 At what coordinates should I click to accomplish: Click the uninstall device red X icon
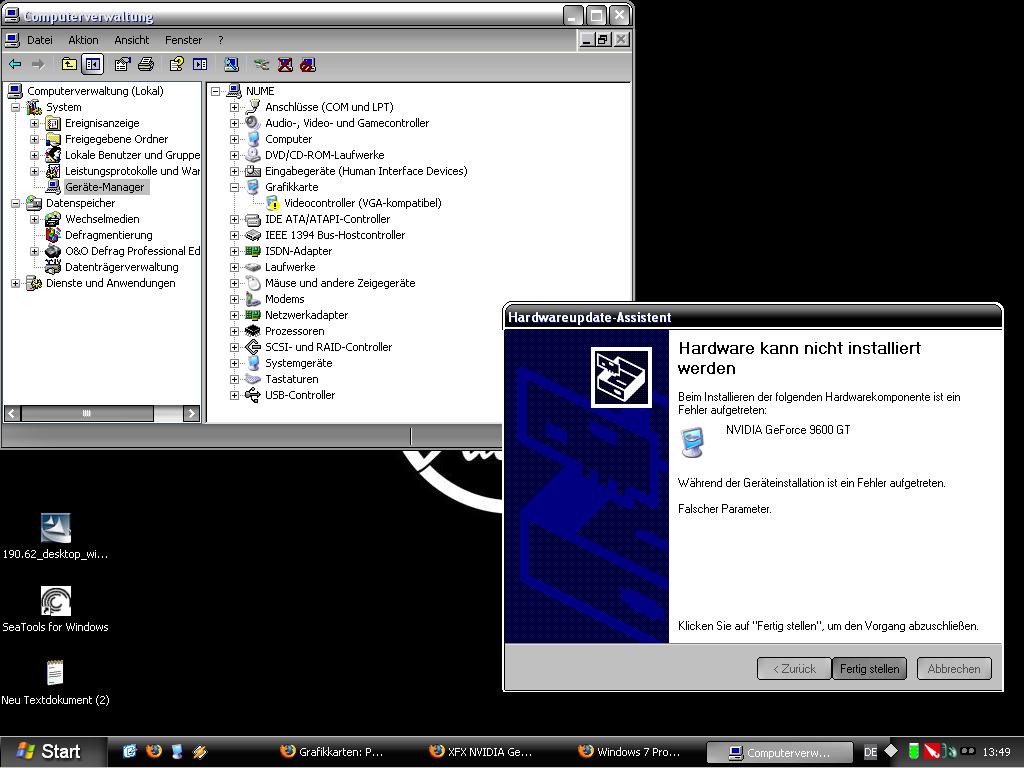tap(285, 64)
